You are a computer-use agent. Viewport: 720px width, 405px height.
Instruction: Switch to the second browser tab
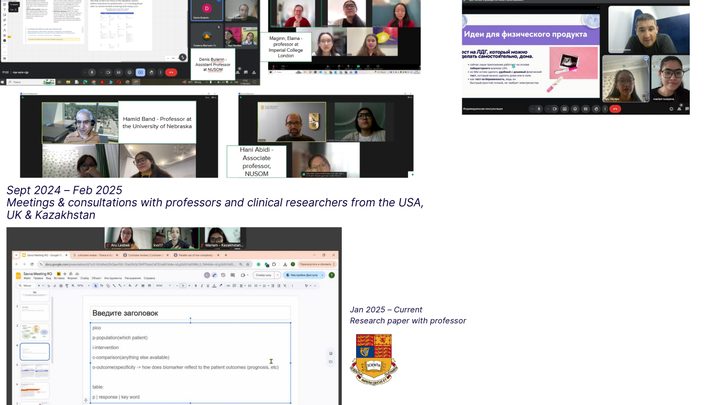tap(95, 255)
